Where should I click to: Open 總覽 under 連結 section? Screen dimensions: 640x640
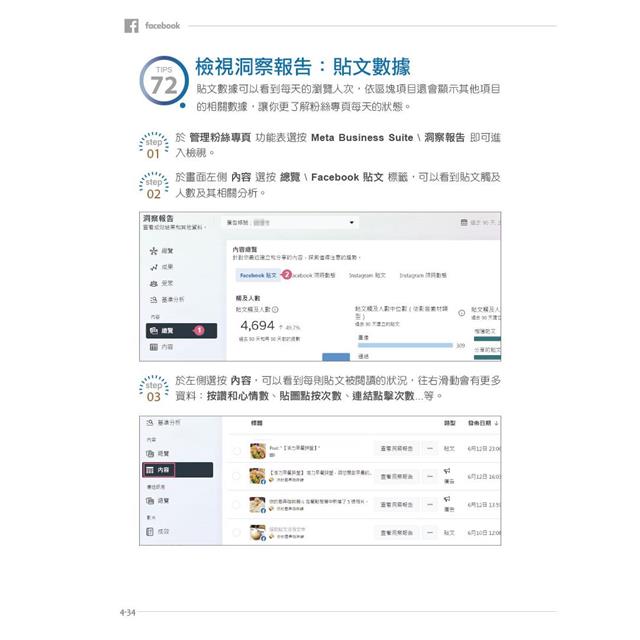click(x=158, y=501)
